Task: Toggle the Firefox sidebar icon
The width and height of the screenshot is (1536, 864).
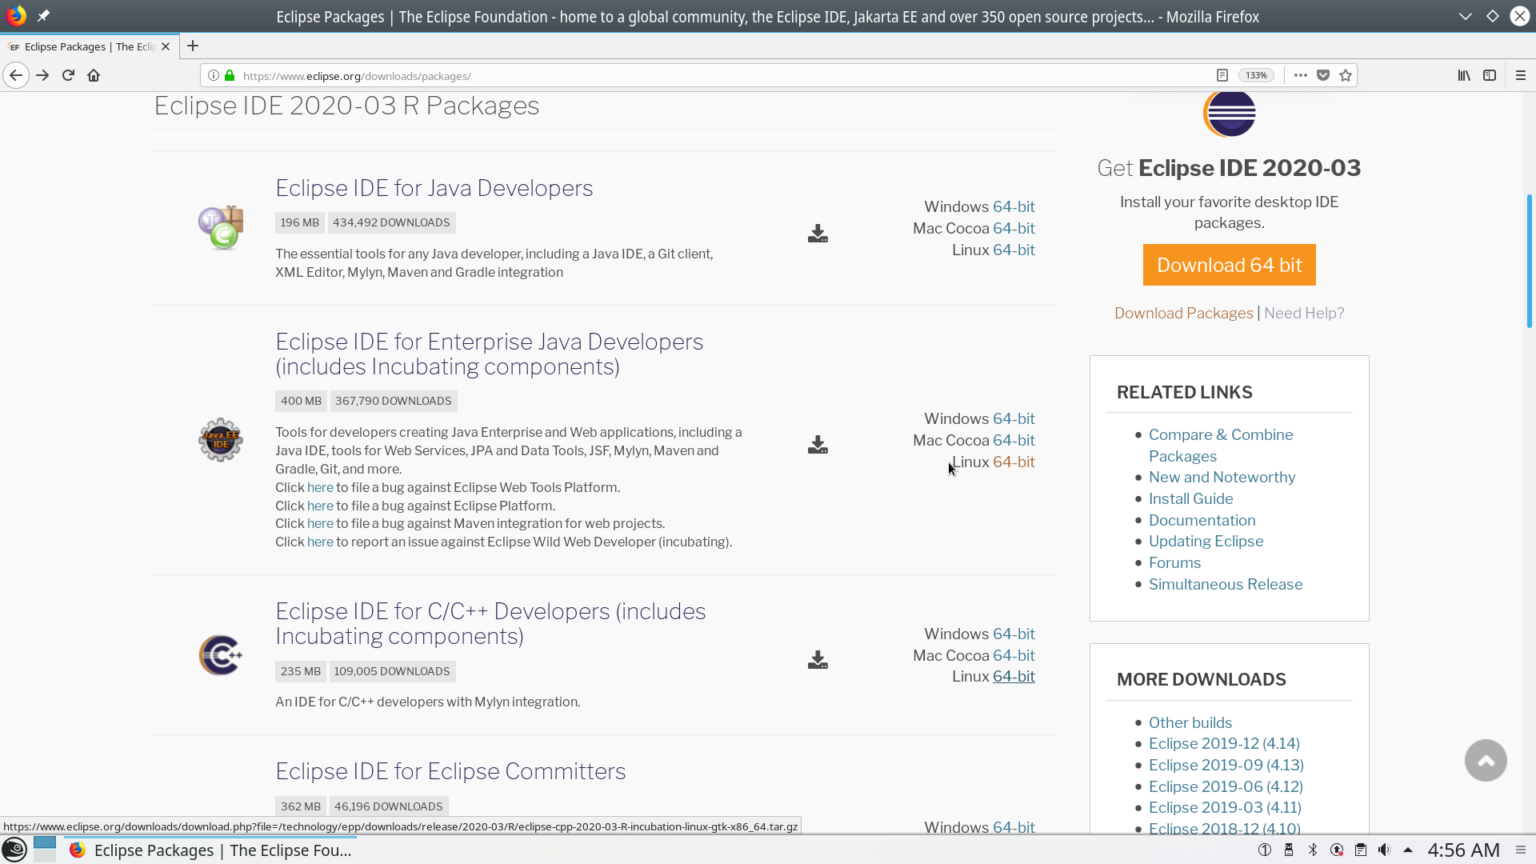Action: pyautogui.click(x=1489, y=75)
